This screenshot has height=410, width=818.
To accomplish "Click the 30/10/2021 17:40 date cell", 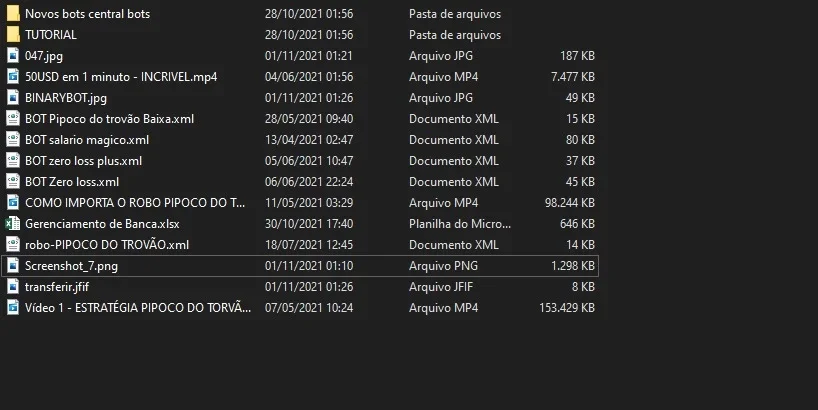I will (309, 223).
